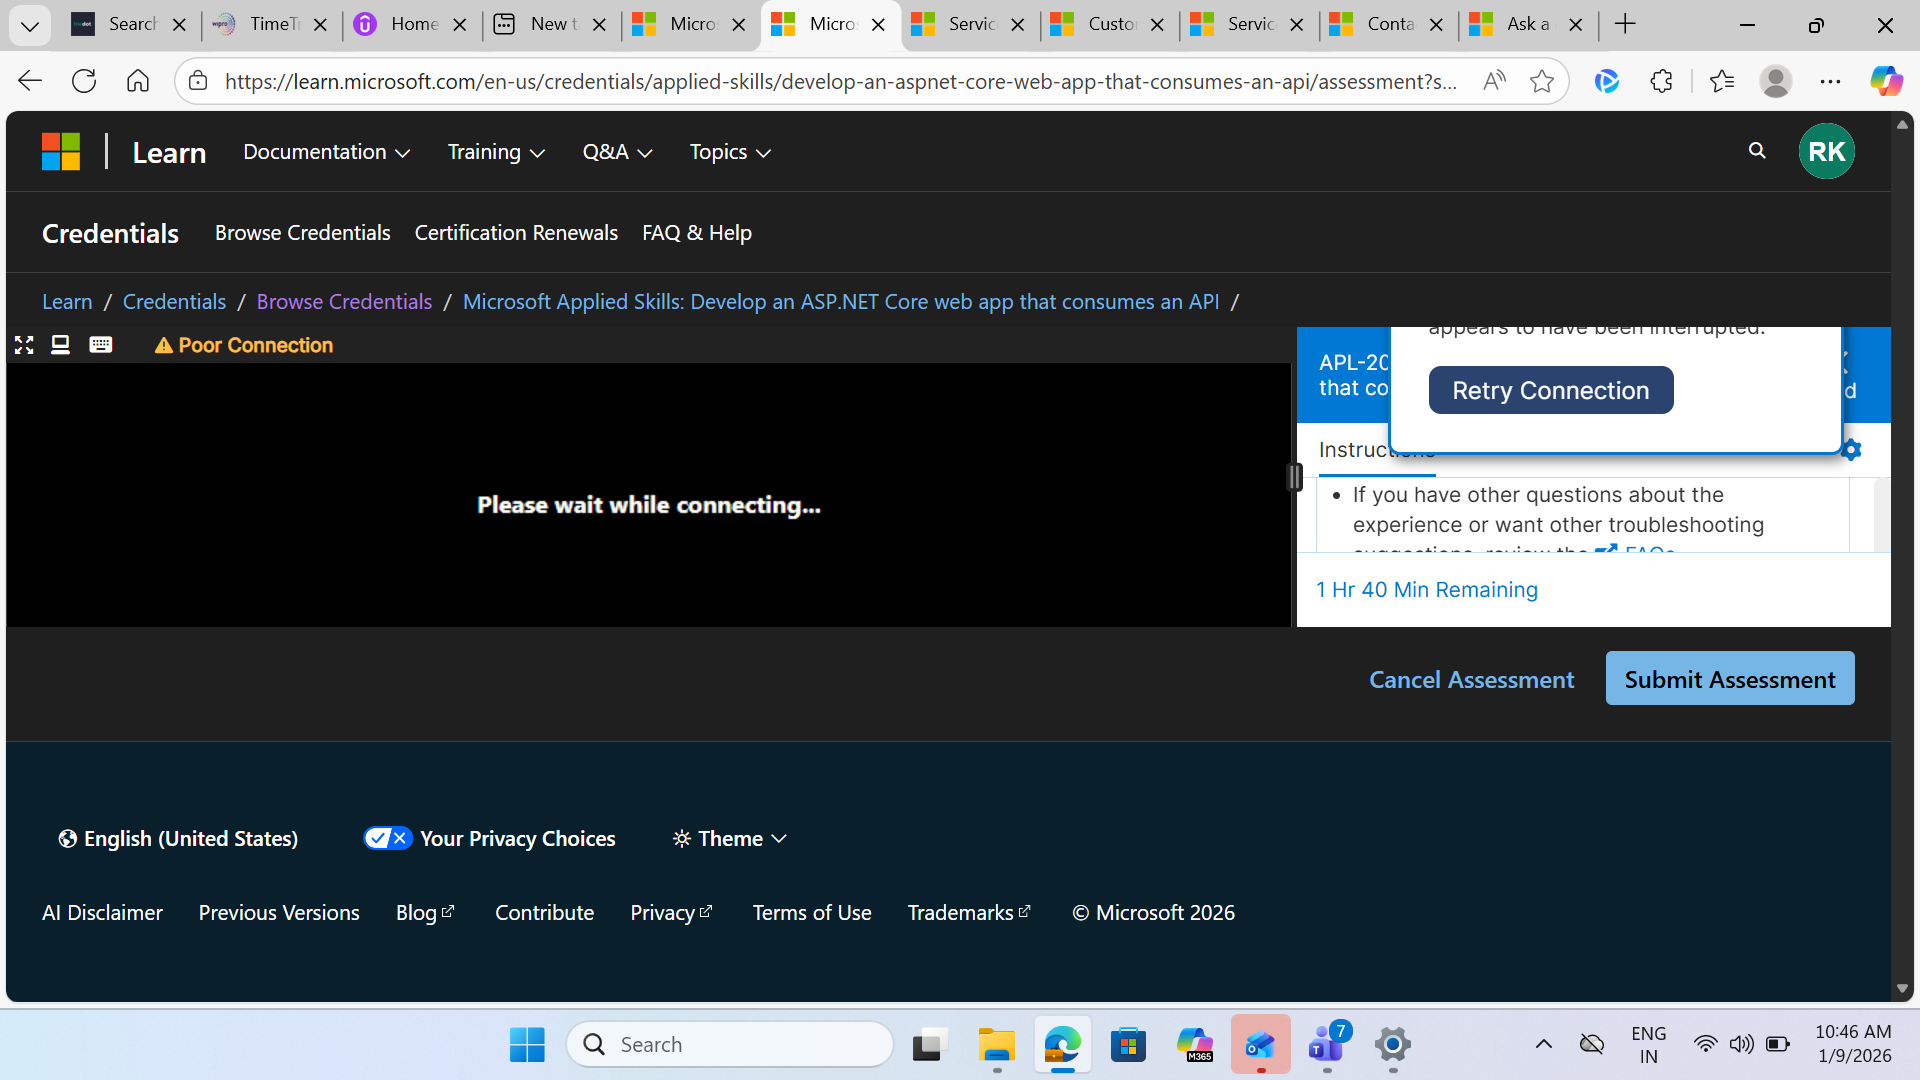This screenshot has width=1920, height=1080.
Task: Enter fullscreen mode for the lab environment
Action: point(24,345)
